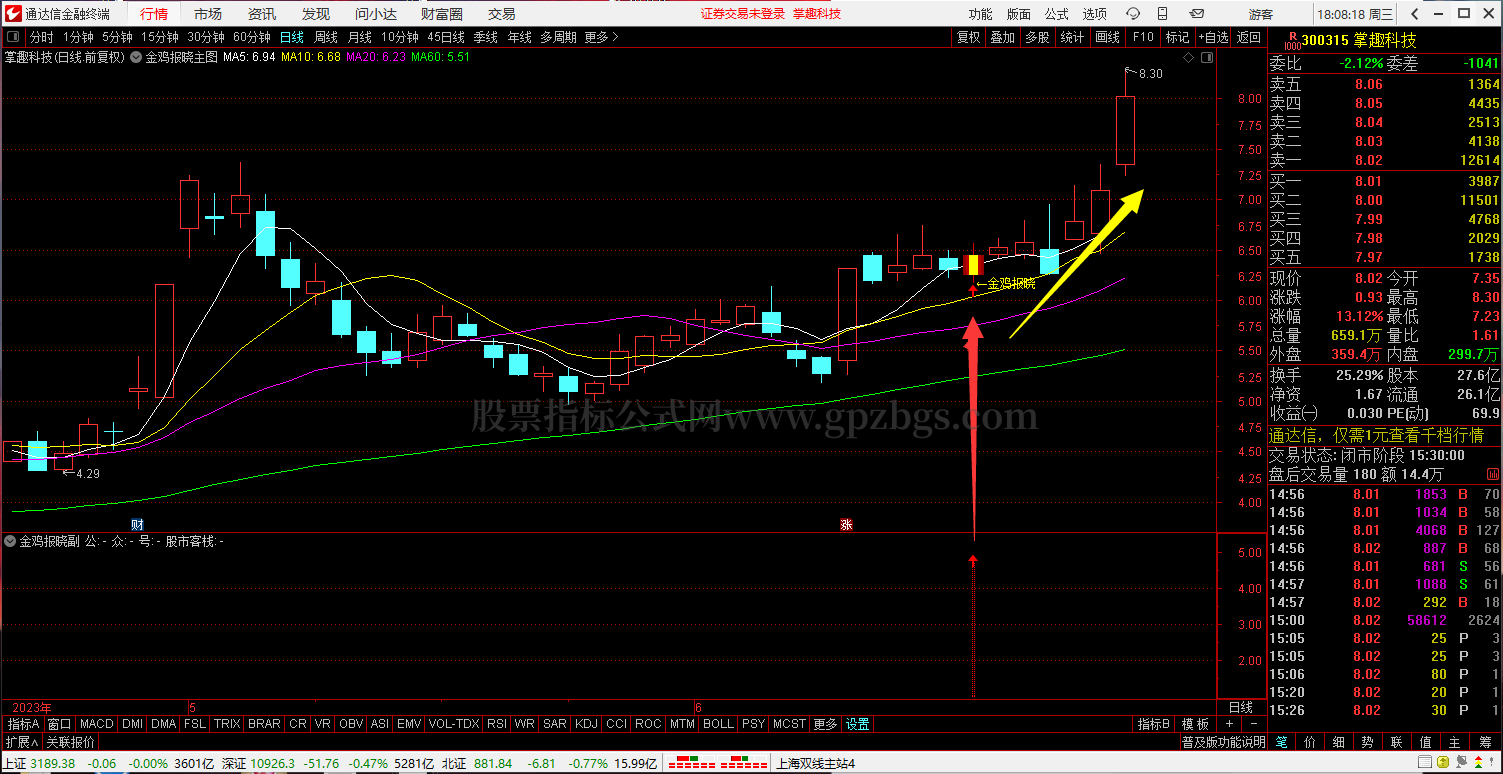Image resolution: width=1503 pixels, height=774 pixels.
Task: Click the headset customer service icon
Action: 1133,14
